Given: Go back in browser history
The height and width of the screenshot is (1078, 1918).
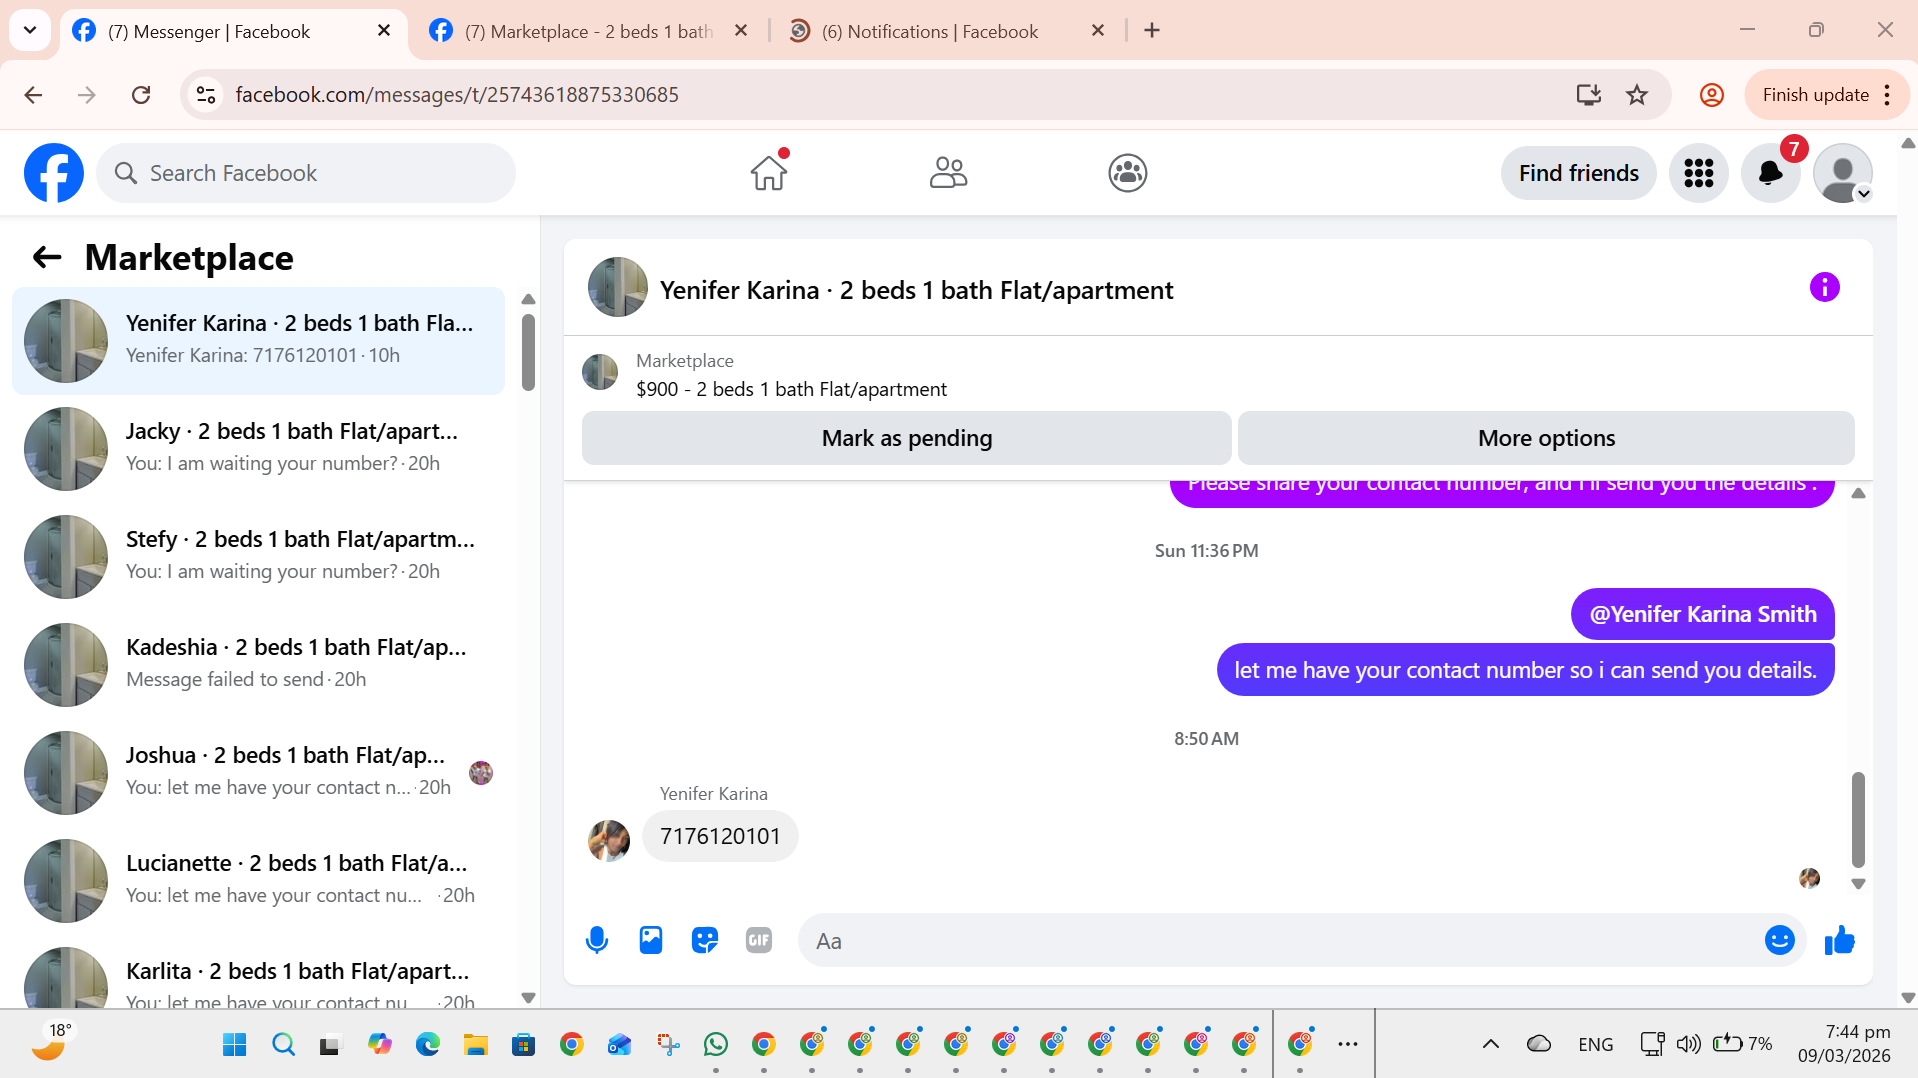Looking at the screenshot, I should [33, 95].
